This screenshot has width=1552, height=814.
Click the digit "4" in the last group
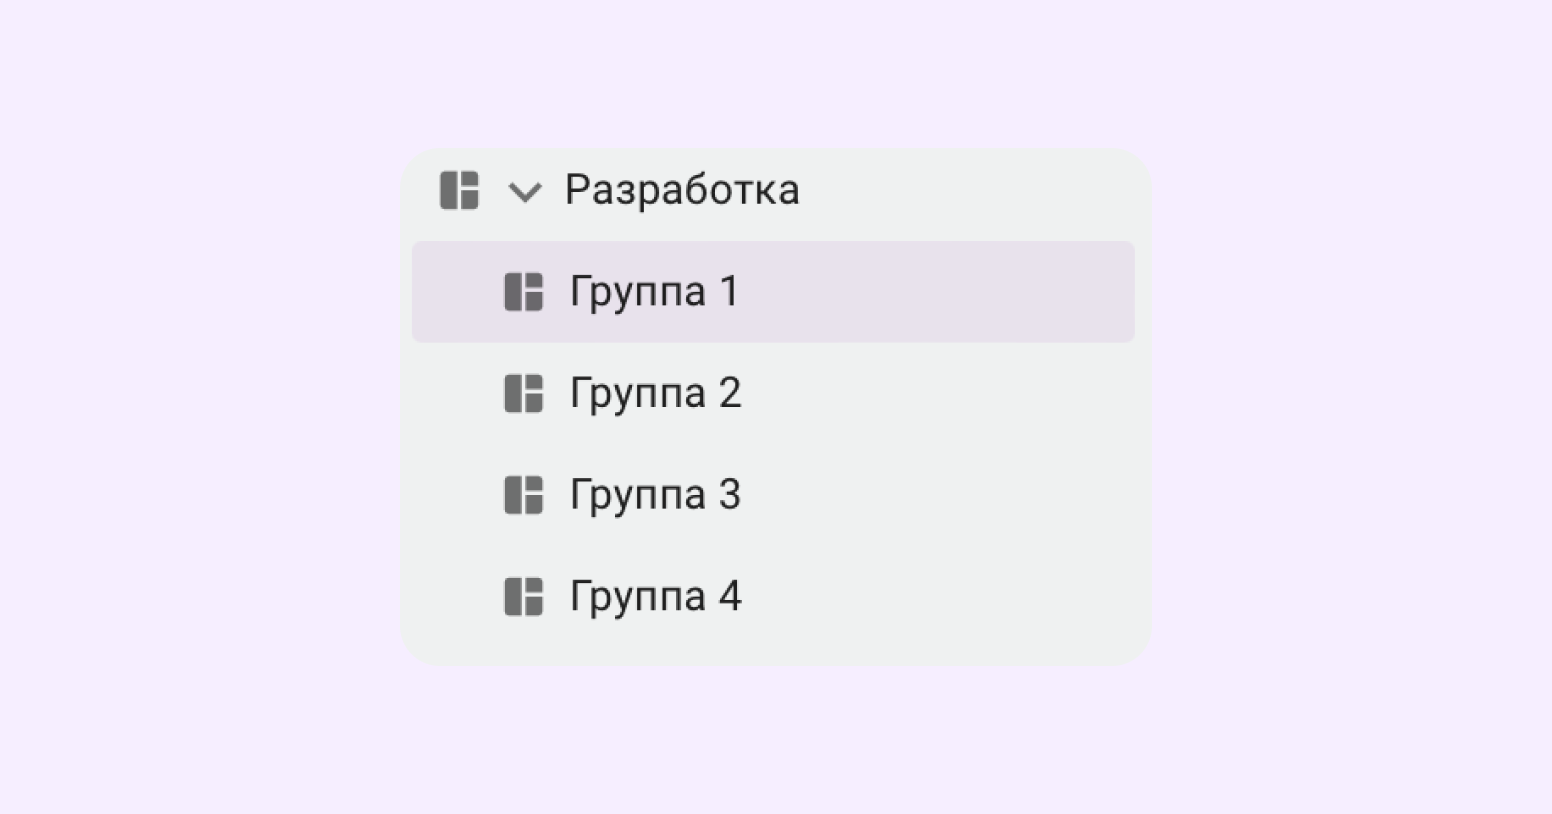(x=729, y=597)
